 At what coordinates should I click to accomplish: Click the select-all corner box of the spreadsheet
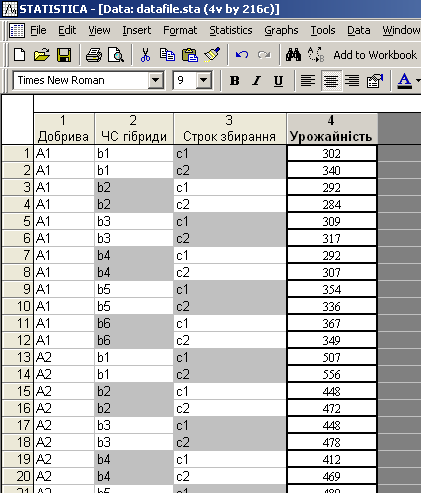point(17,119)
